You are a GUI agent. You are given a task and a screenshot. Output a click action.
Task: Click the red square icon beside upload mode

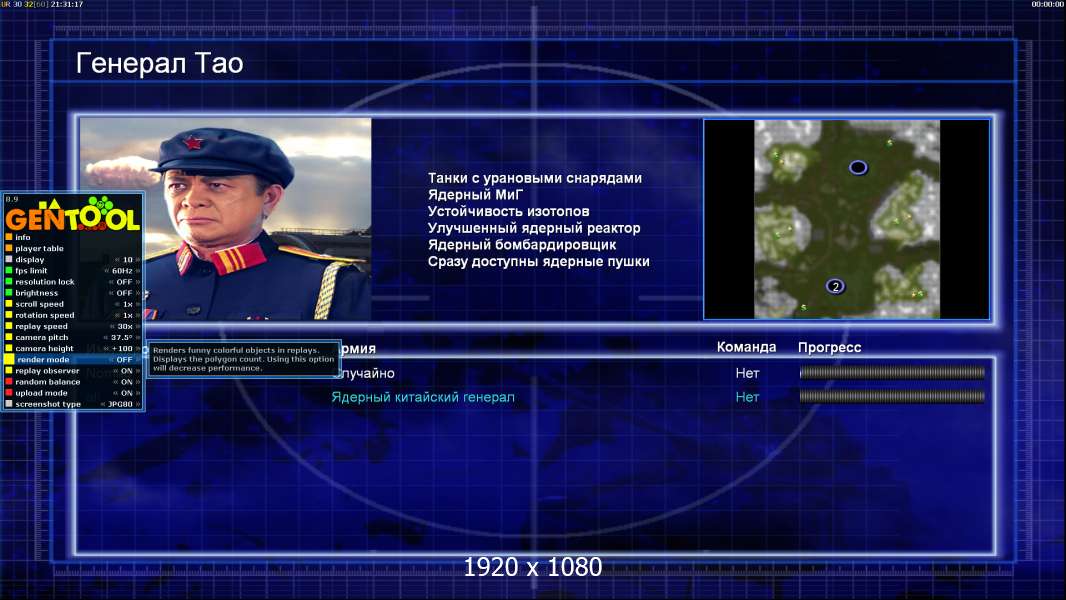coord(9,393)
